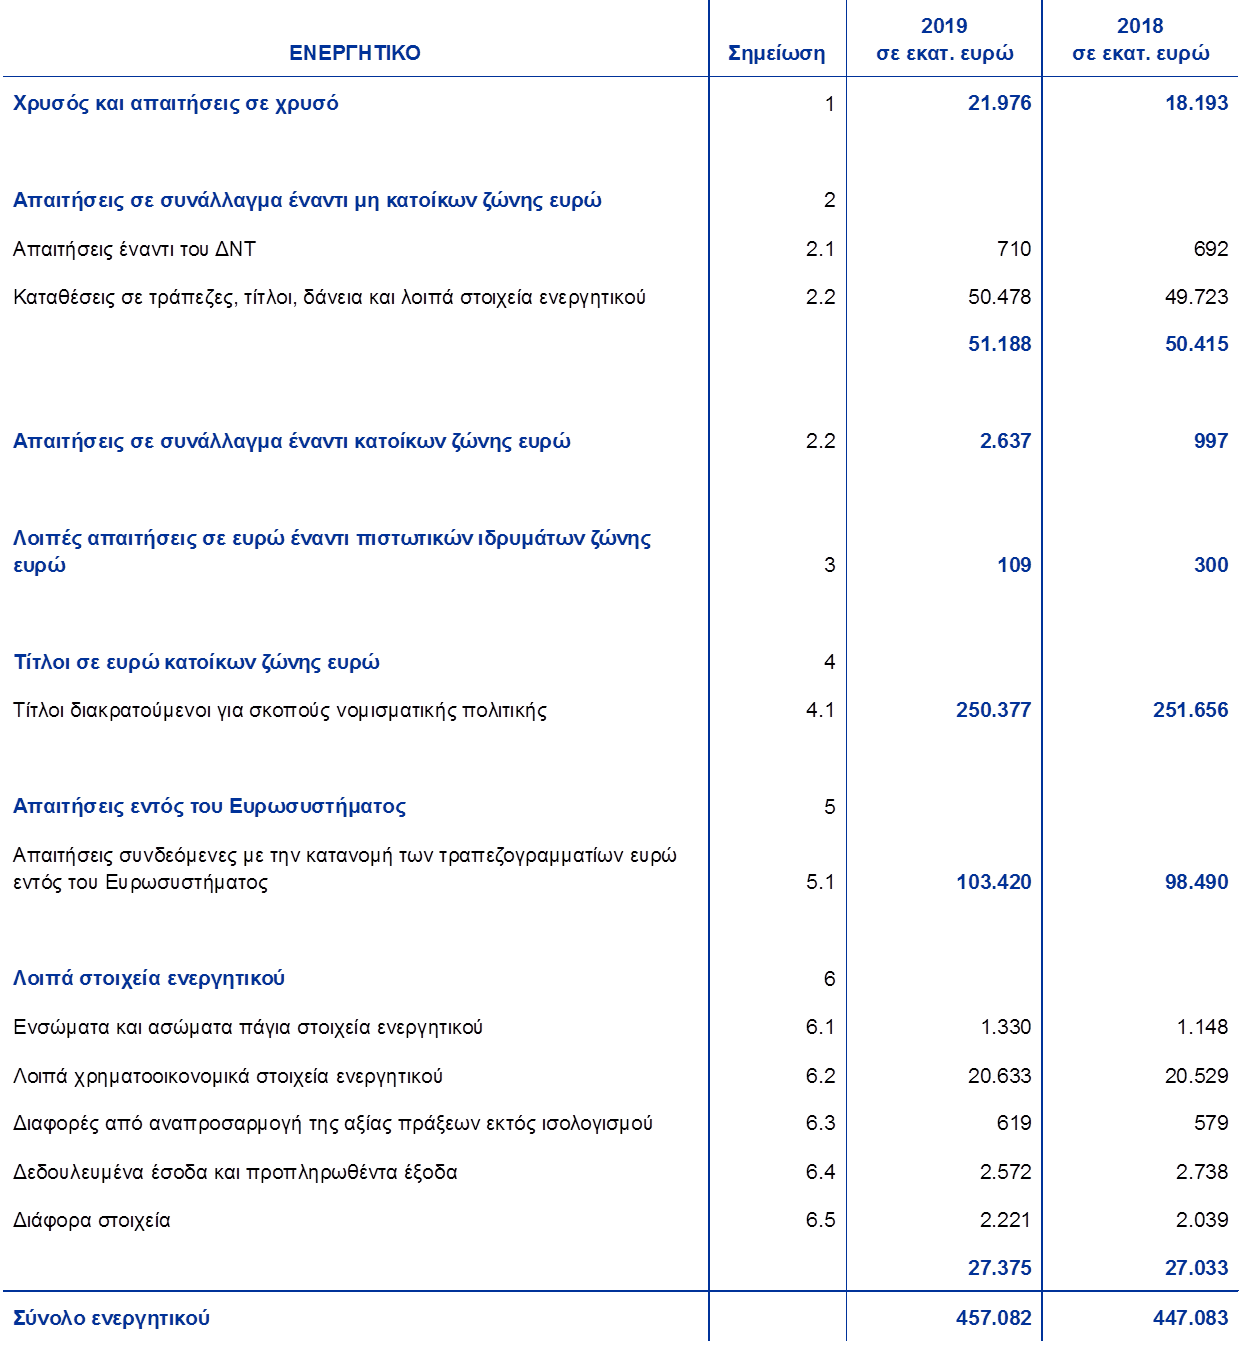Viewport: 1240px width, 1346px height.
Task: Click the Διάφορα στοιχεία row label
Action: pos(92,1220)
